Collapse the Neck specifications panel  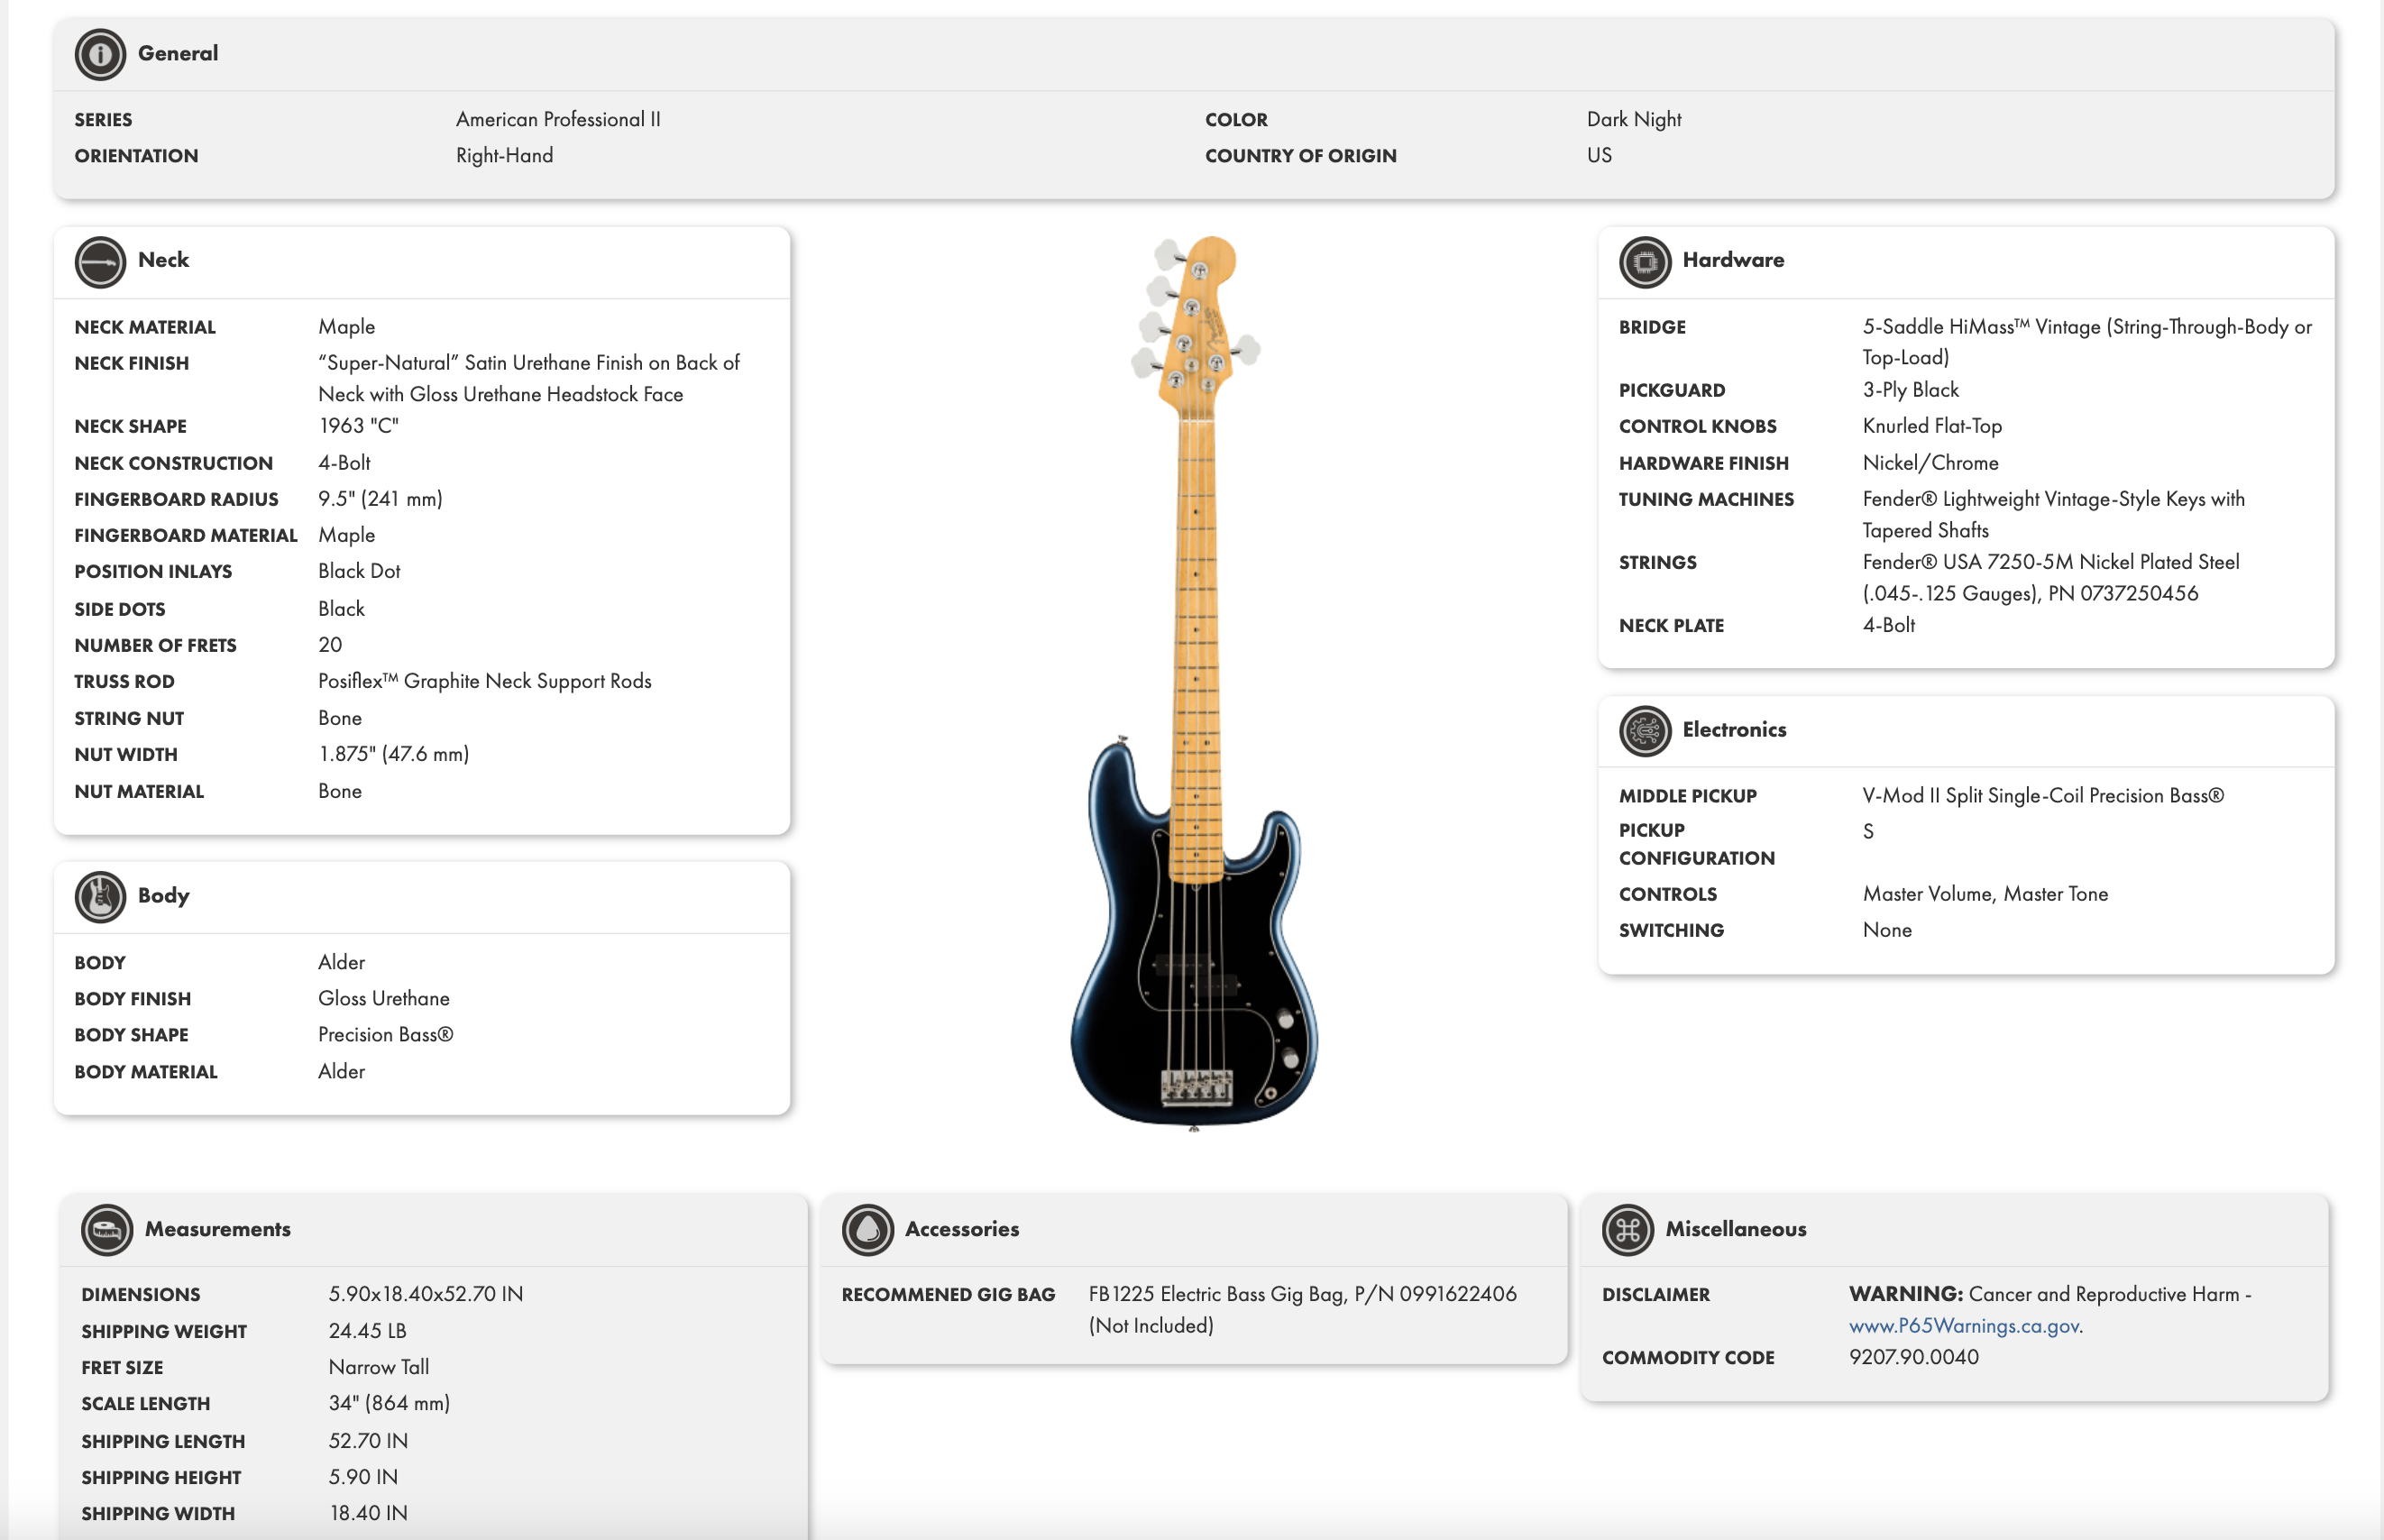point(163,260)
